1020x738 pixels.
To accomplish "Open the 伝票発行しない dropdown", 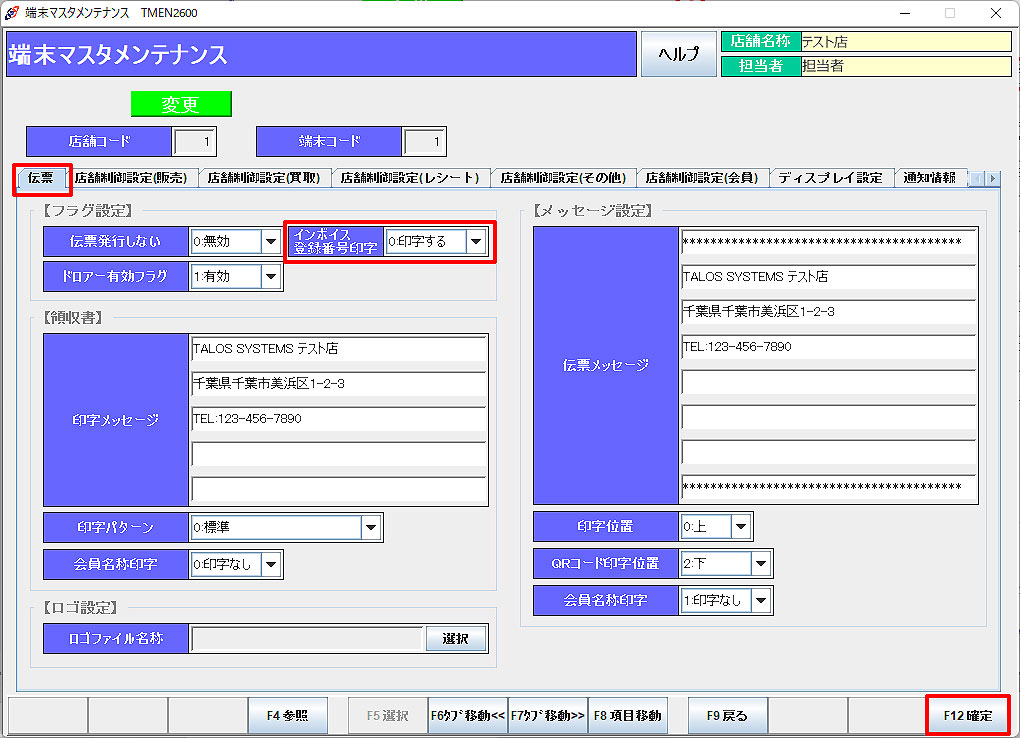I will [x=270, y=241].
